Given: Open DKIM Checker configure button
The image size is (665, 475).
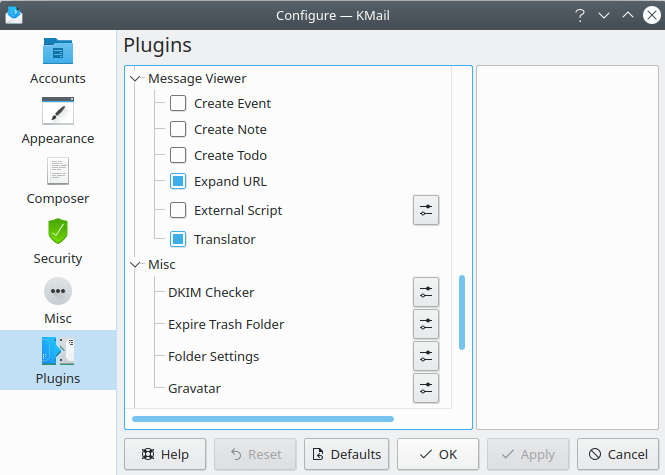Looking at the screenshot, I should click(x=426, y=292).
